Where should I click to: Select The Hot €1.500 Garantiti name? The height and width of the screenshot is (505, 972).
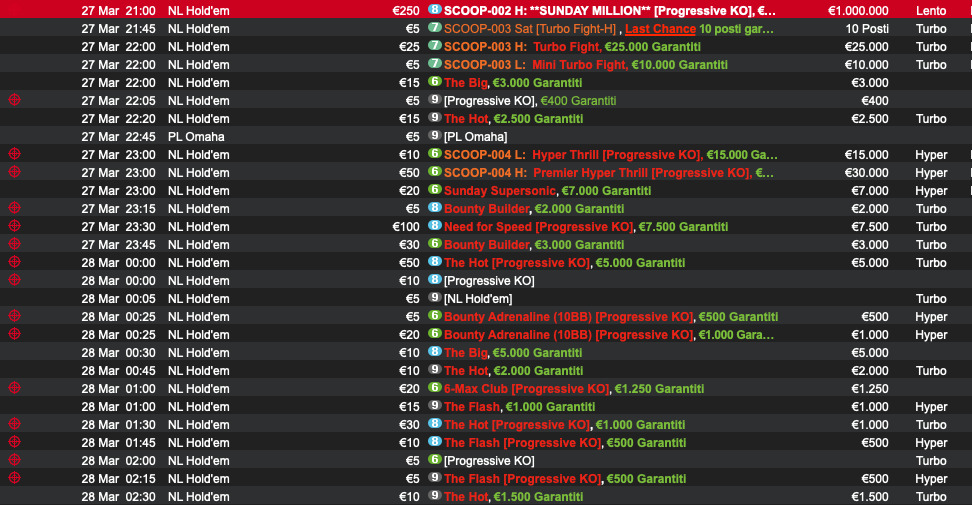coord(513,497)
